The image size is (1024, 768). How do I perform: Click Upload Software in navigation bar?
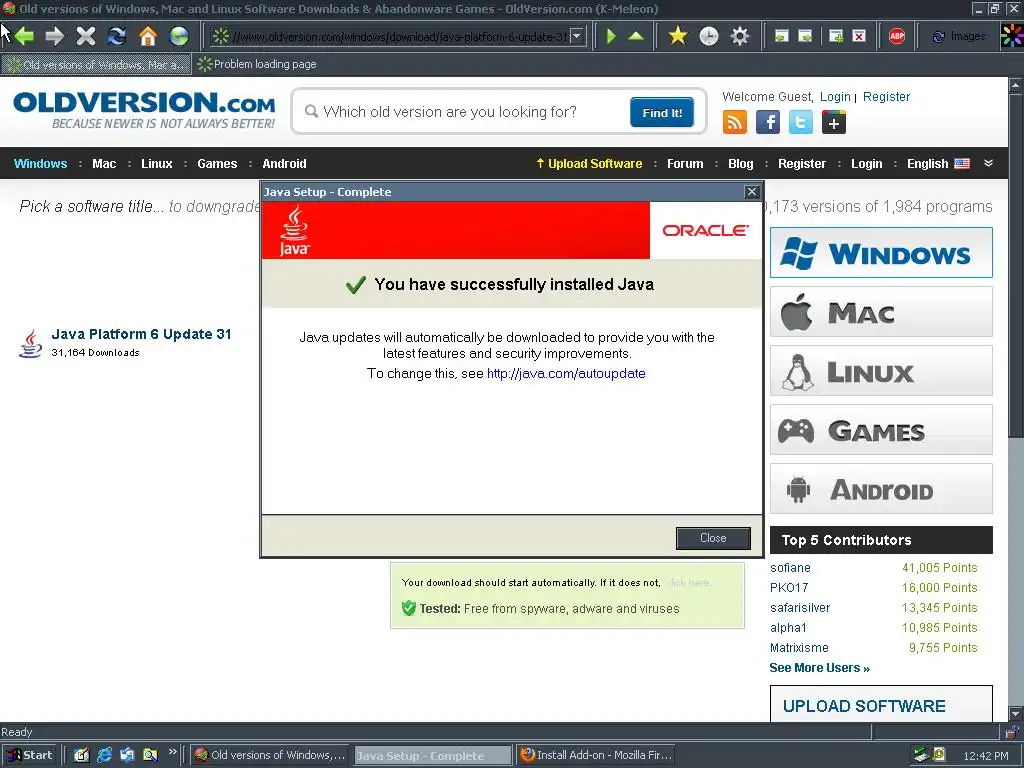(x=589, y=163)
